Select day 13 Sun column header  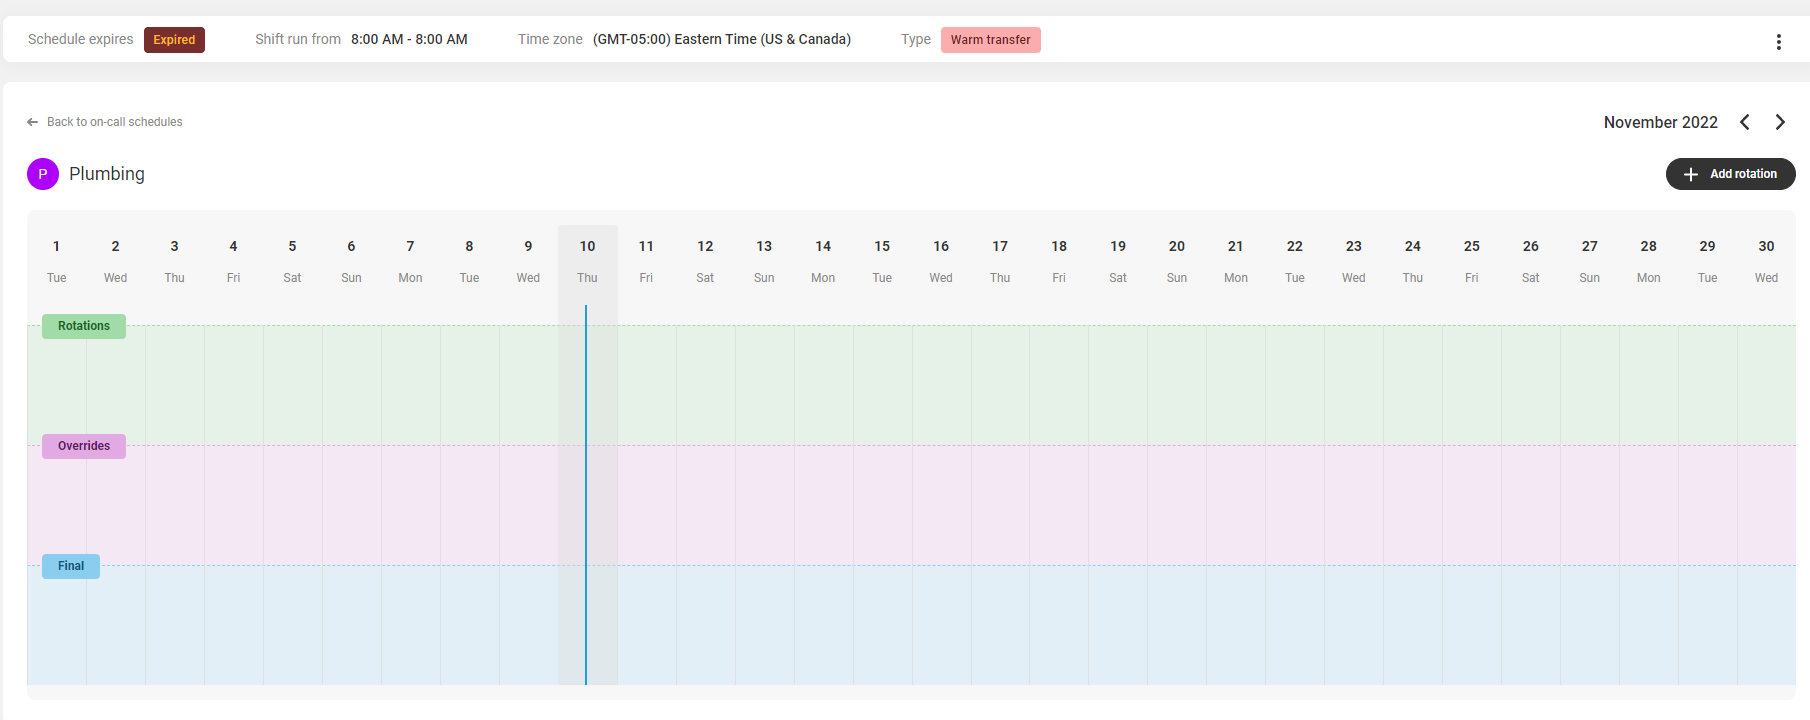click(765, 261)
